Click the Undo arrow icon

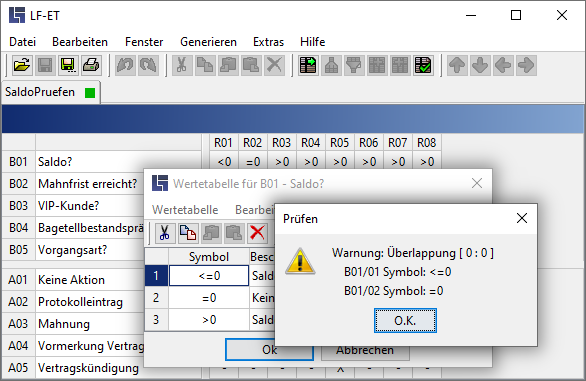[125, 65]
